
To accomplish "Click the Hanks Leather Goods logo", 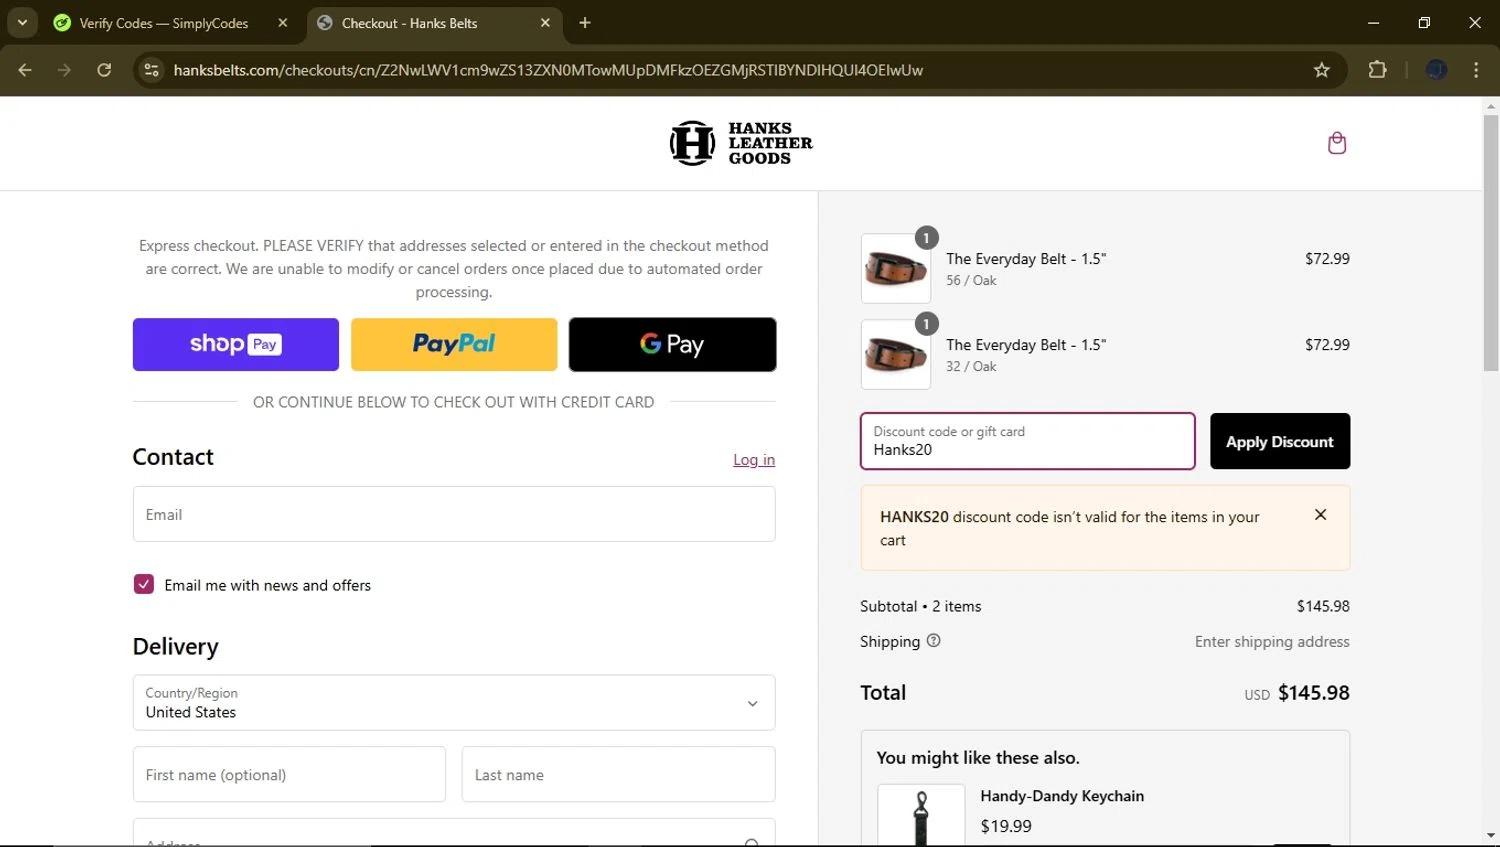I will point(741,143).
